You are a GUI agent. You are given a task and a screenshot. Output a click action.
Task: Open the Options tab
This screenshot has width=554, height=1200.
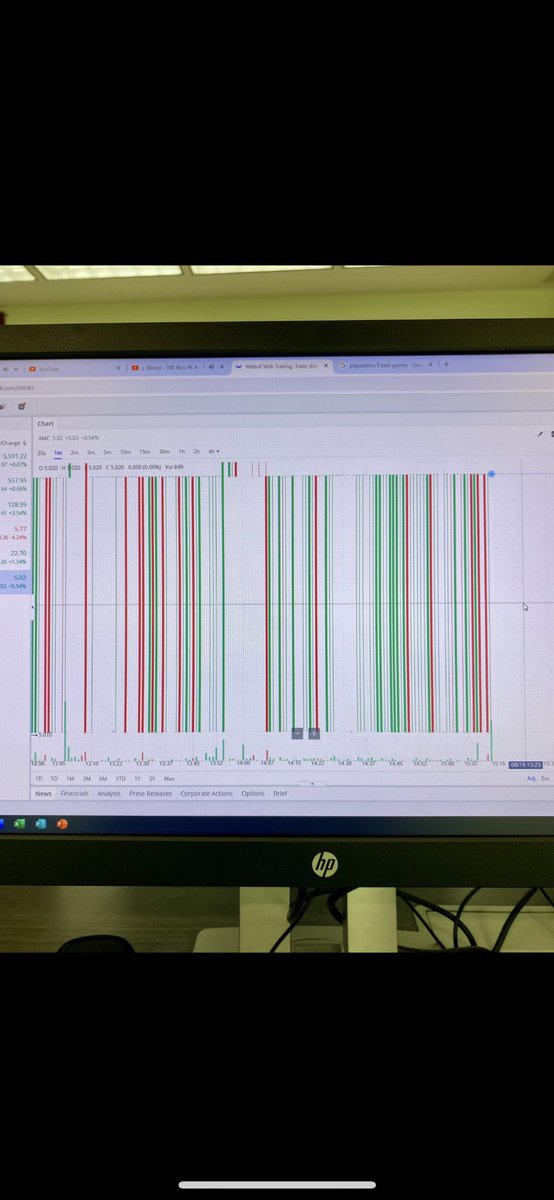tap(253, 793)
